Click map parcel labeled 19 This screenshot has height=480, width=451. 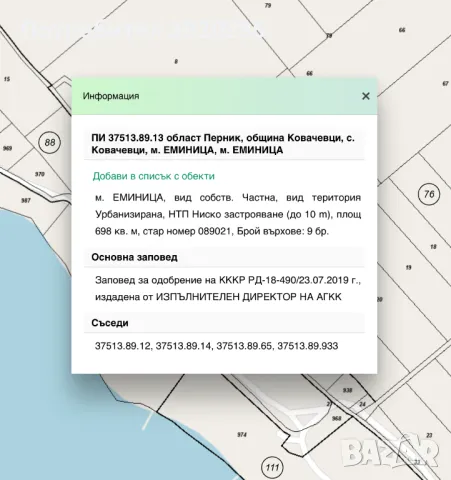click(x=408, y=267)
